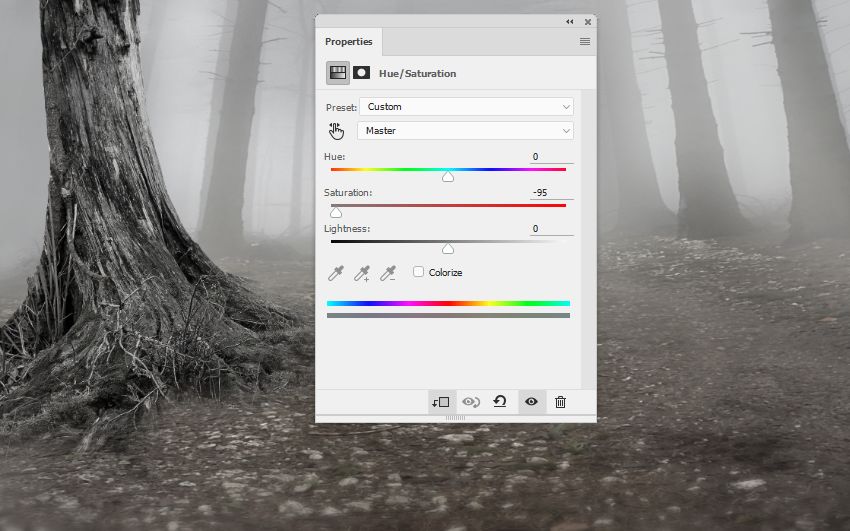Choose the Subtract from Sample eyedropper
Screen dimensions: 850x531
tap(388, 273)
